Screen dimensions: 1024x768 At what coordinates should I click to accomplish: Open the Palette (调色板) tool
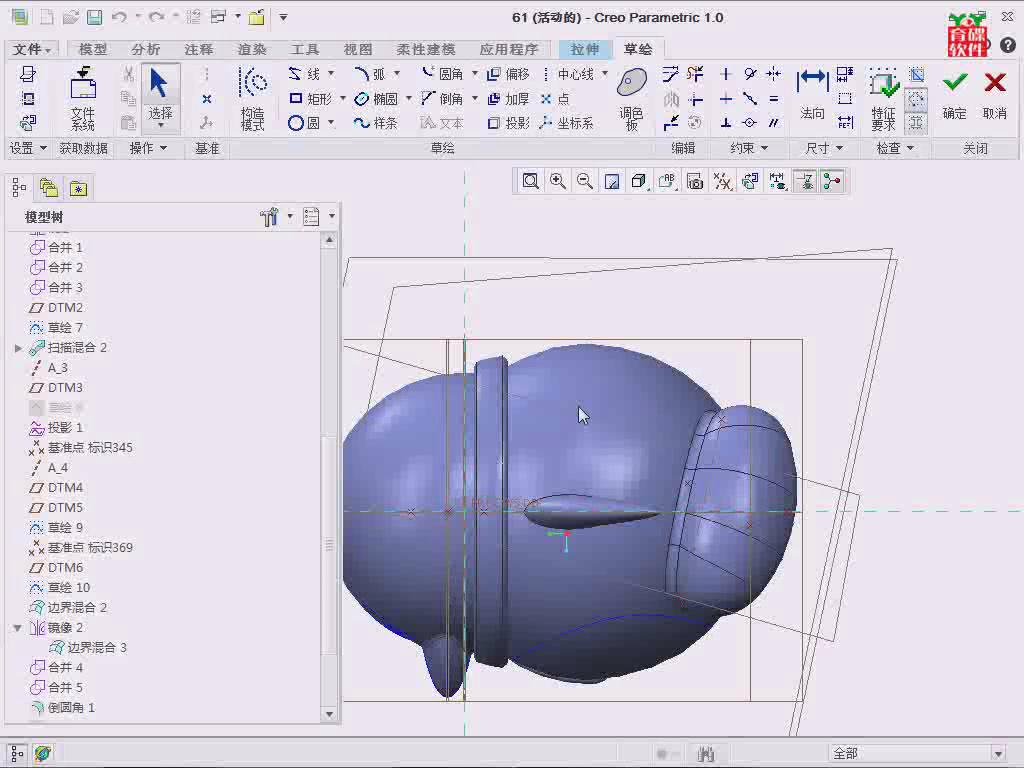[x=632, y=98]
